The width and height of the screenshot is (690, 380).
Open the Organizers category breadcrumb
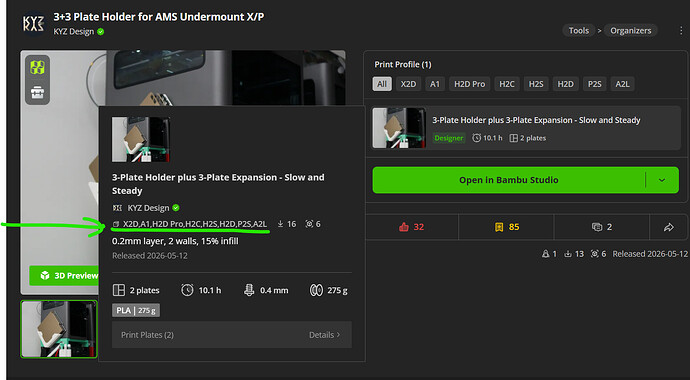(631, 30)
